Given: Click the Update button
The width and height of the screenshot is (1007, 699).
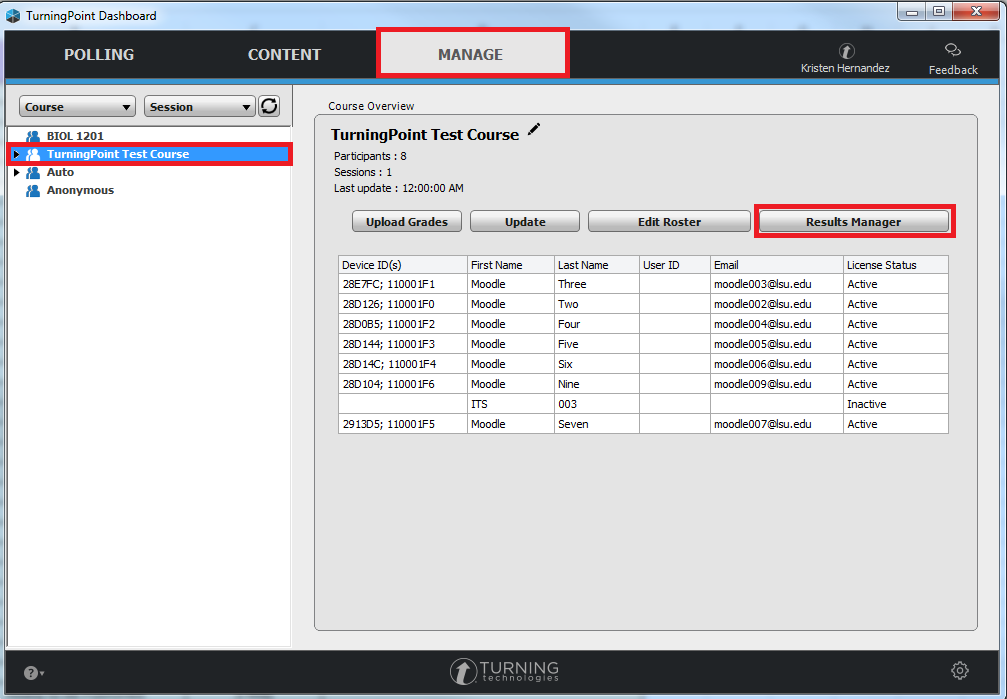Looking at the screenshot, I should pyautogui.click(x=525, y=222).
